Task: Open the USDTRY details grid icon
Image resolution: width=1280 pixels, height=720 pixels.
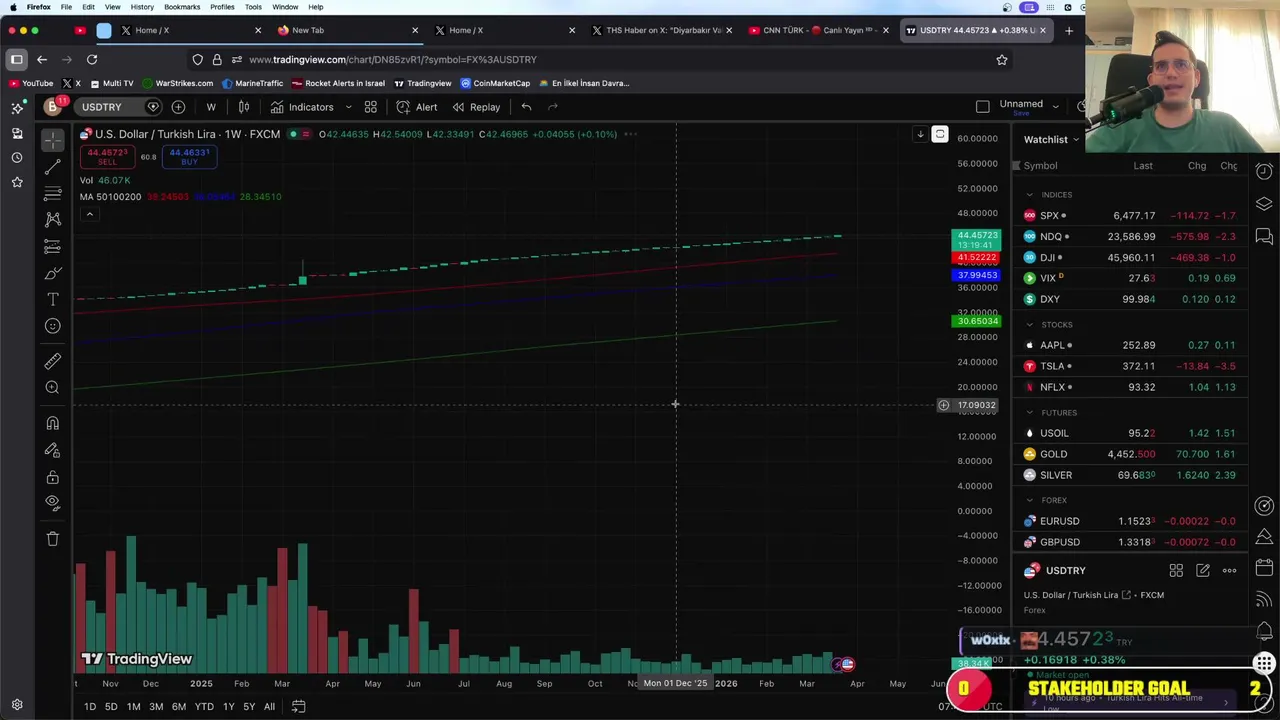Action: coord(1176,571)
